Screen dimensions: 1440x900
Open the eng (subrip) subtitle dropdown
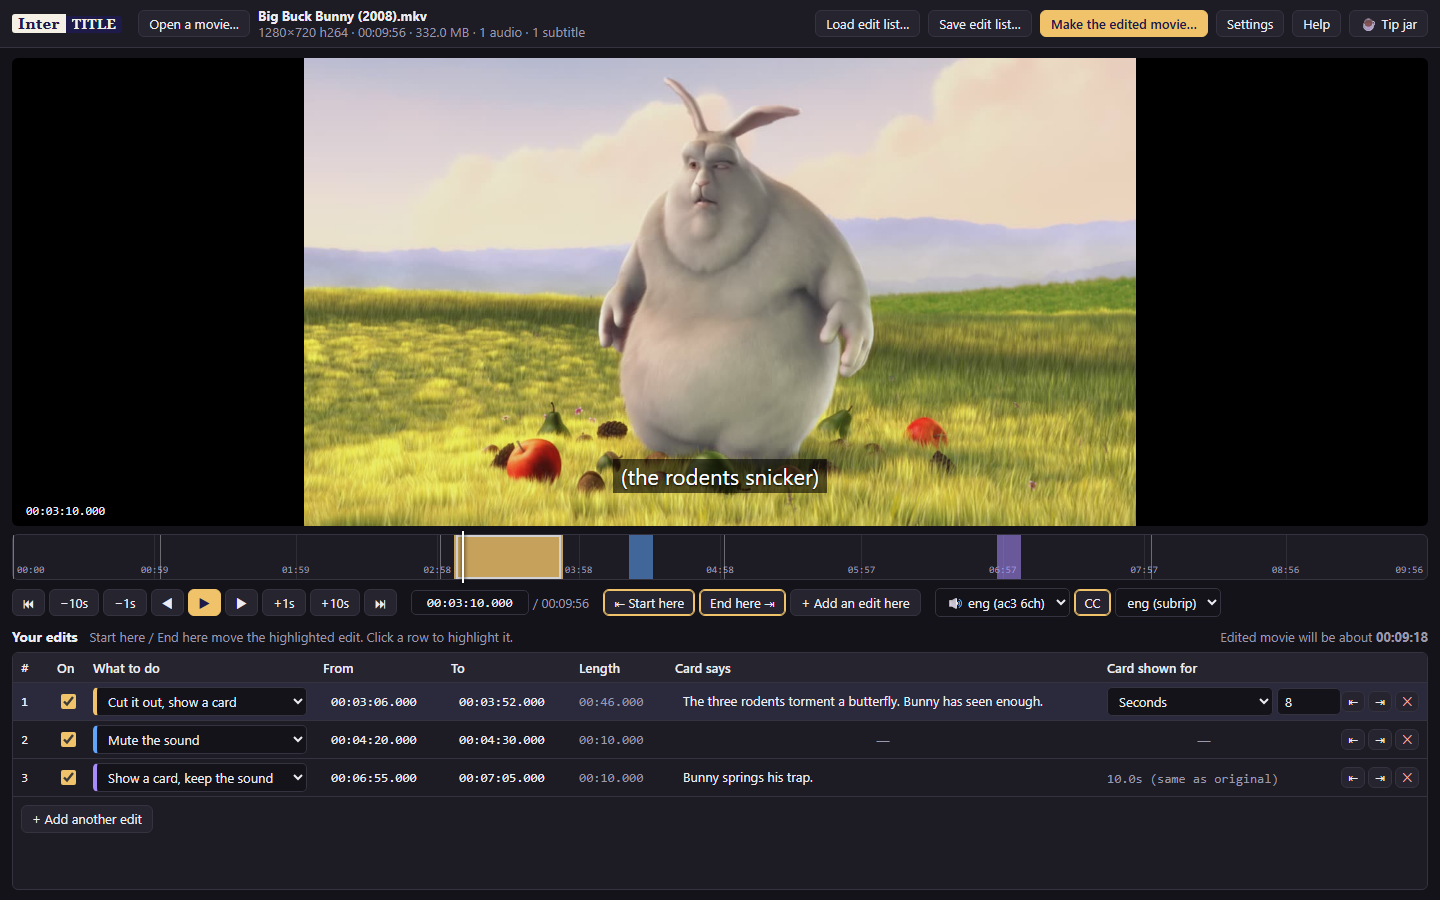click(1168, 603)
